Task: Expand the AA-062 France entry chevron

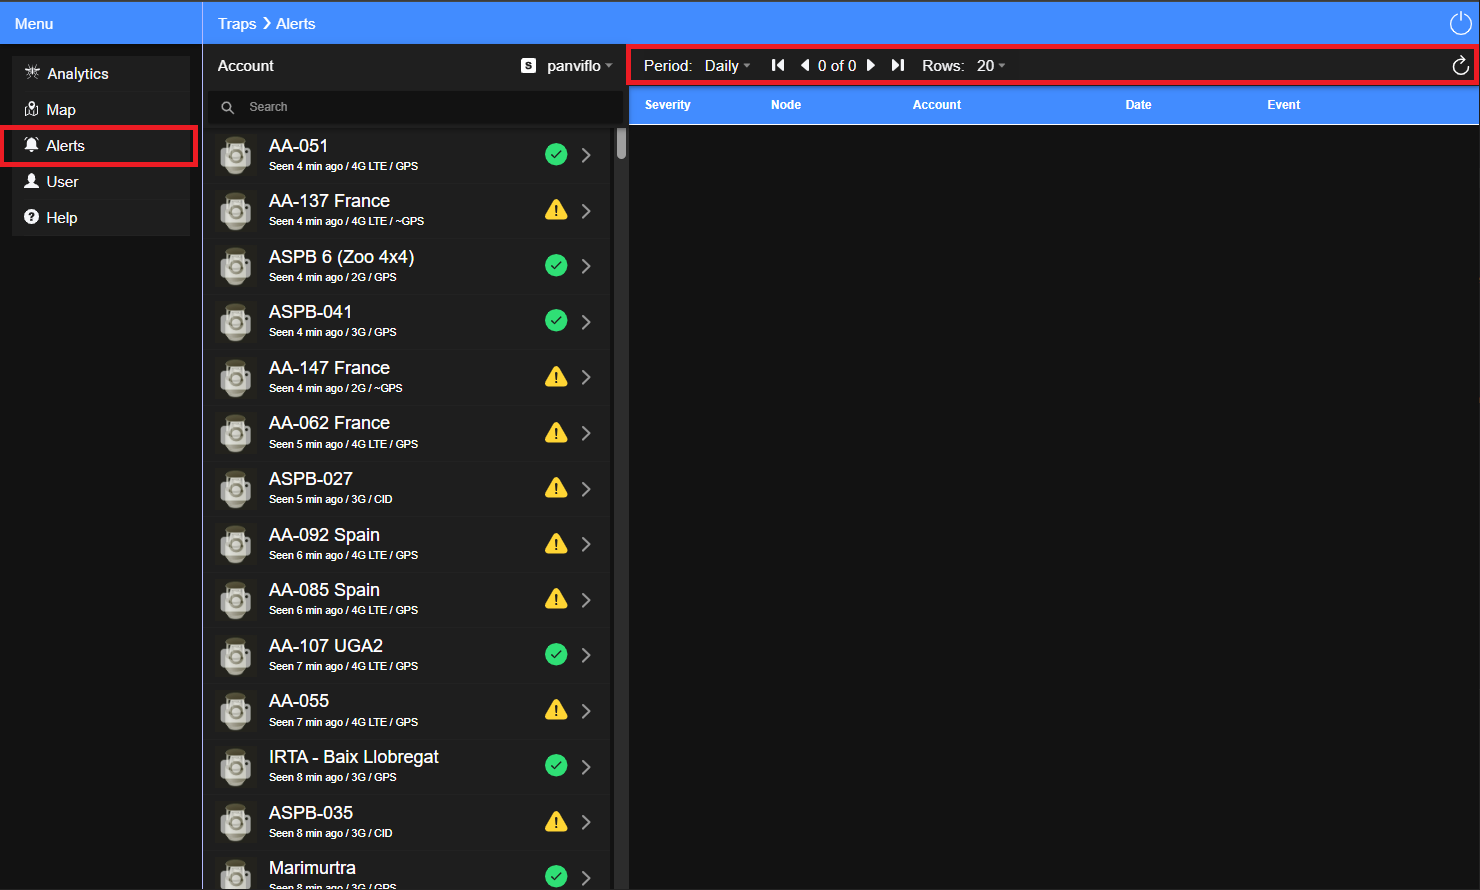Action: (586, 433)
